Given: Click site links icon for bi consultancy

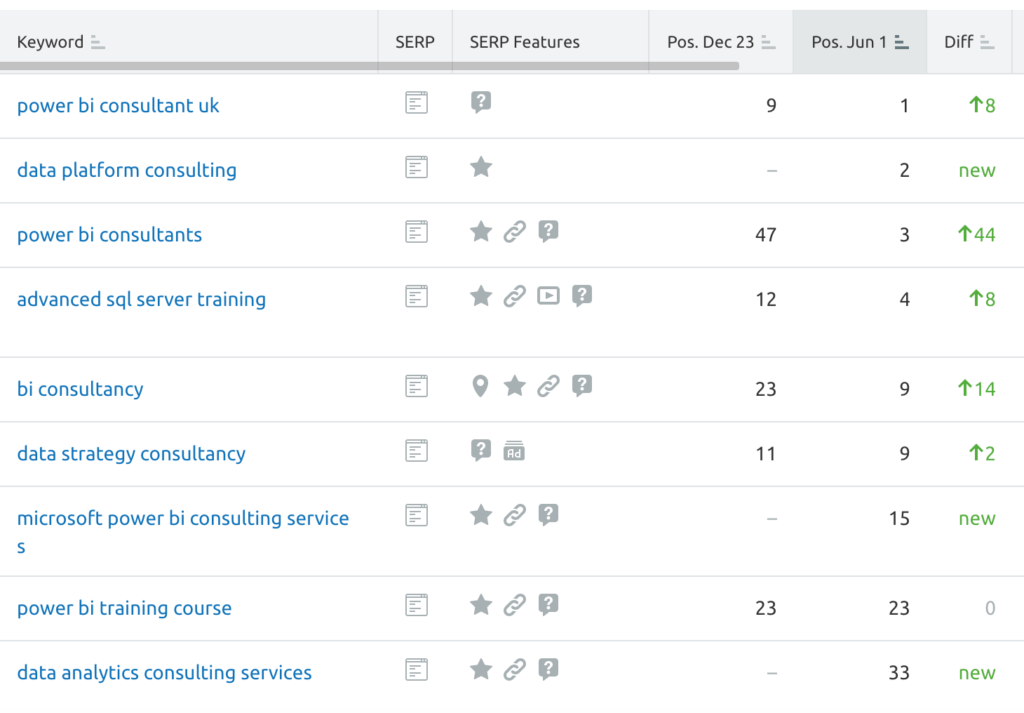Looking at the screenshot, I should pos(548,385).
